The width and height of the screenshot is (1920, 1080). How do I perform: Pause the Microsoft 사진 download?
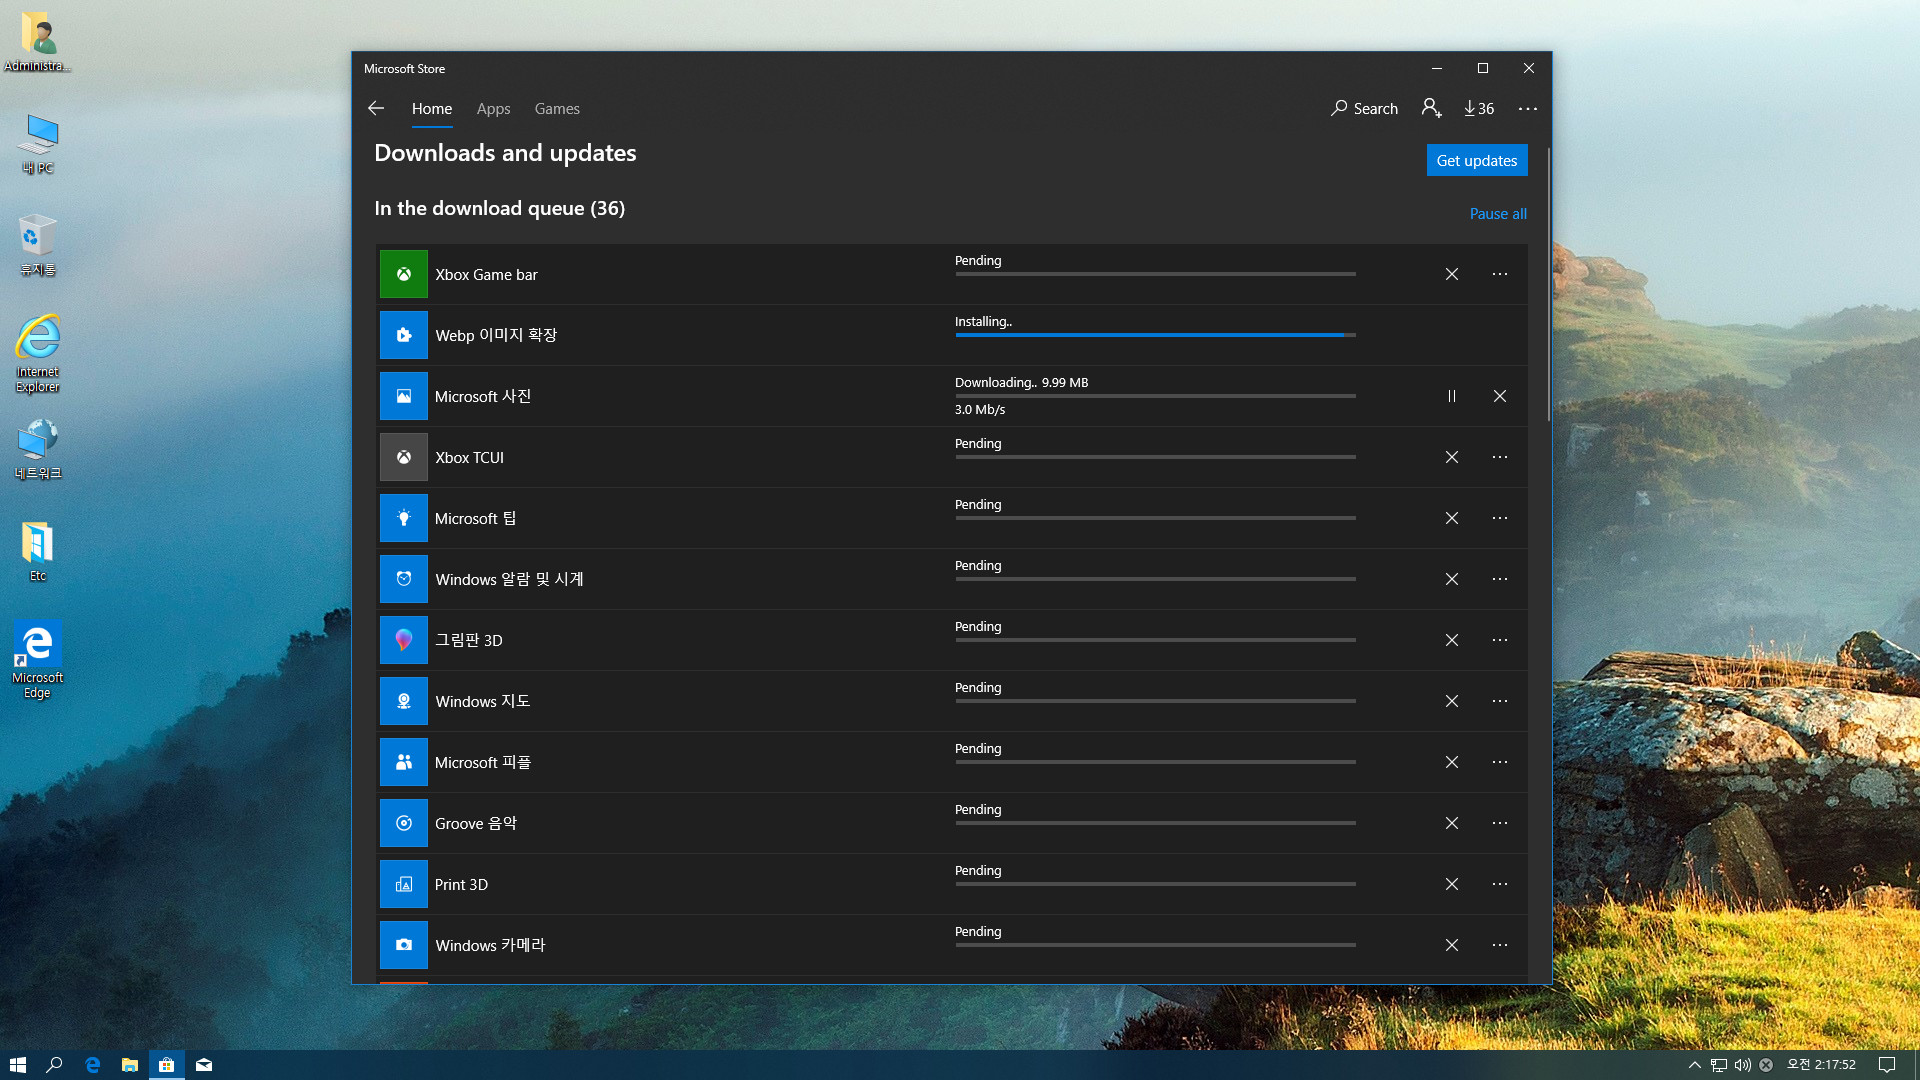(x=1452, y=396)
